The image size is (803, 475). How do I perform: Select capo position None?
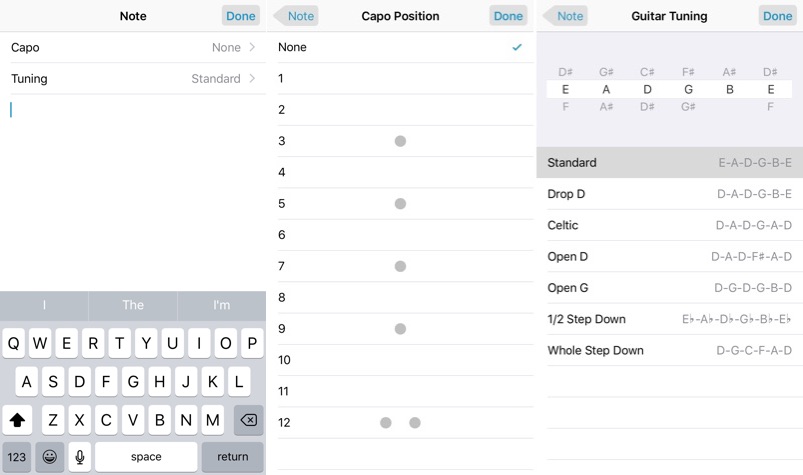click(400, 47)
